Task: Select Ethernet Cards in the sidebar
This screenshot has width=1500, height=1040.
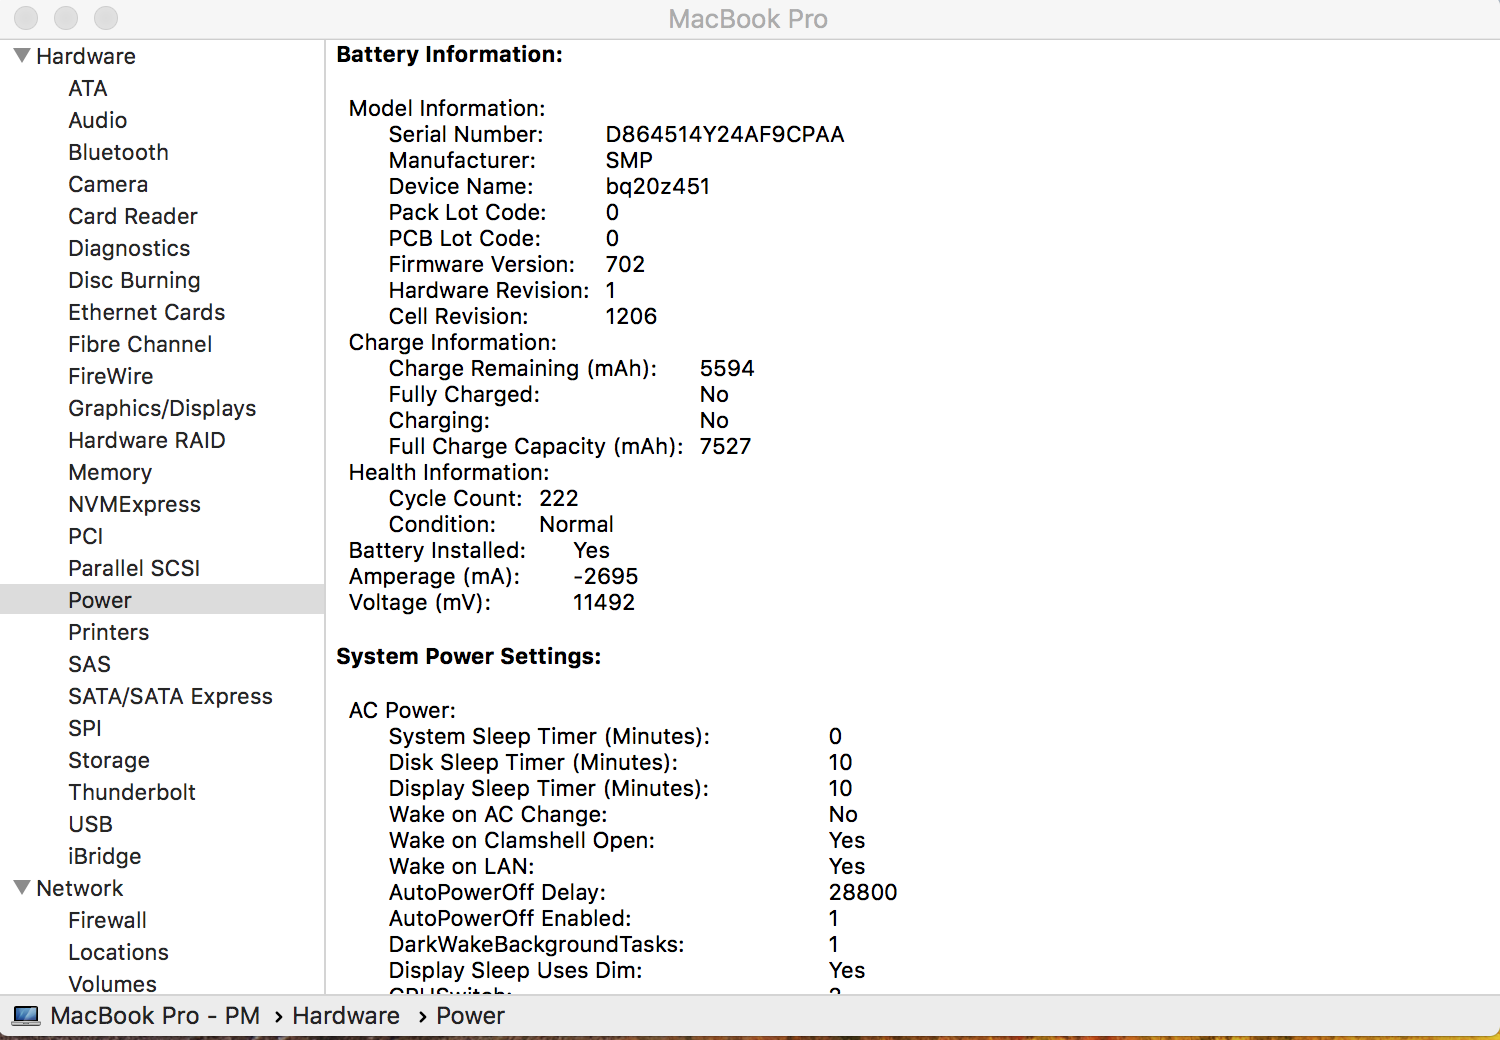Action: click(x=147, y=312)
